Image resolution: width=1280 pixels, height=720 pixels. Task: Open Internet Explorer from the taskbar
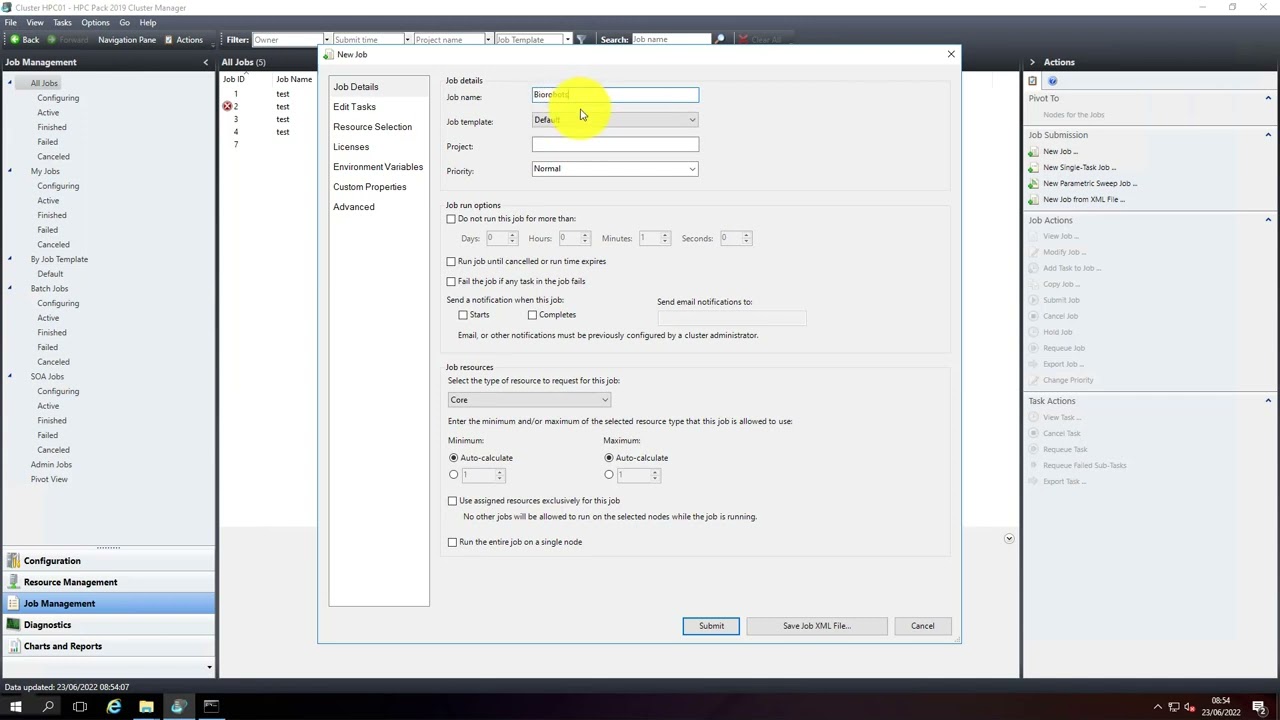114,707
